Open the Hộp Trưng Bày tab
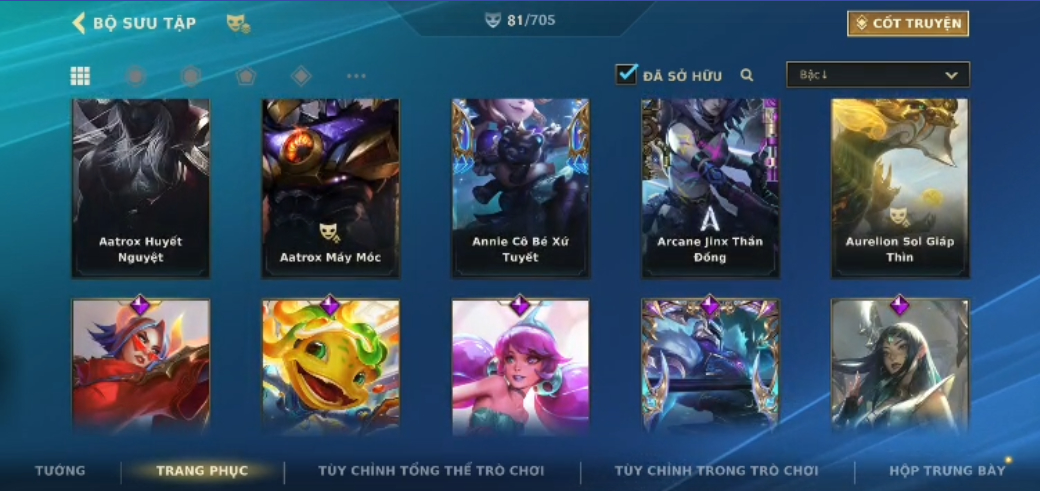 (x=947, y=471)
